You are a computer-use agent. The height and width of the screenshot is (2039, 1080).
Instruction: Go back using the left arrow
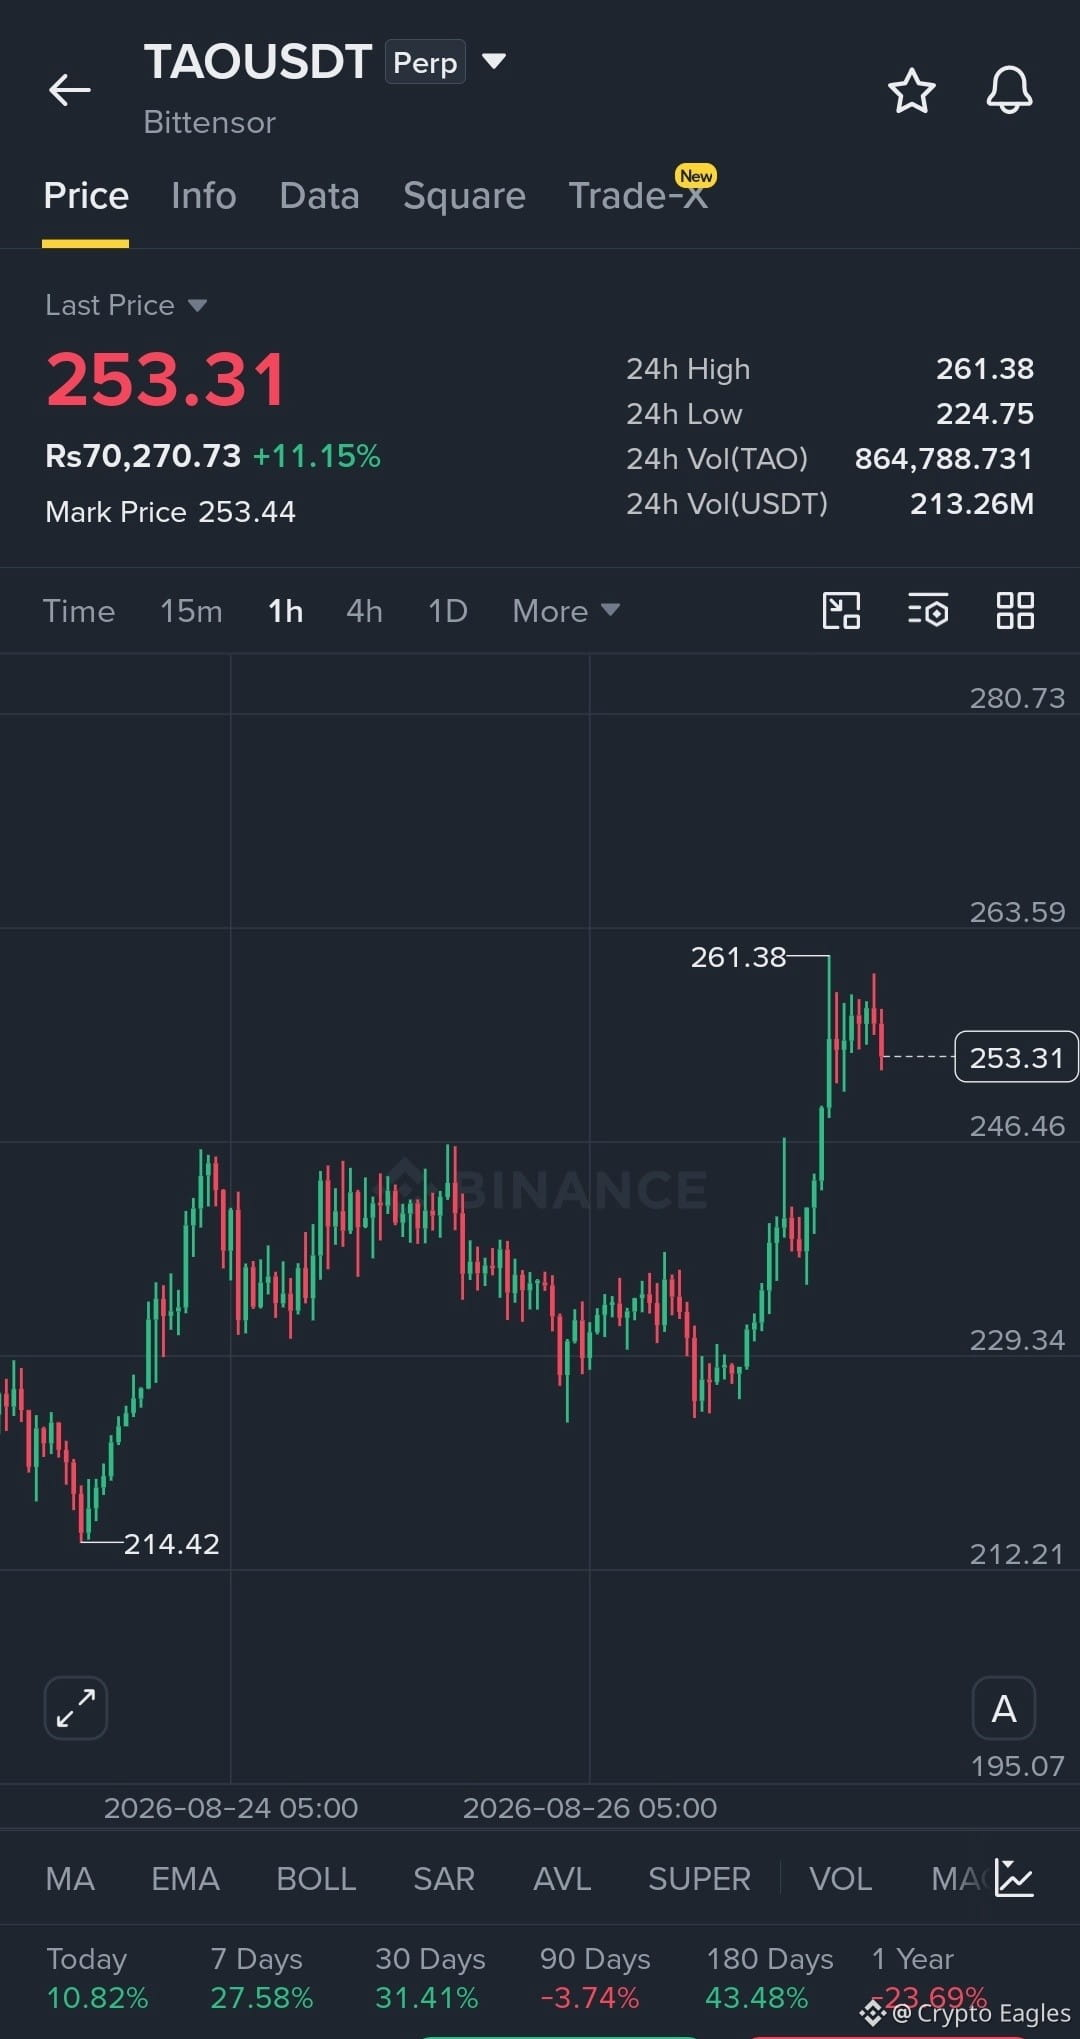(x=70, y=90)
